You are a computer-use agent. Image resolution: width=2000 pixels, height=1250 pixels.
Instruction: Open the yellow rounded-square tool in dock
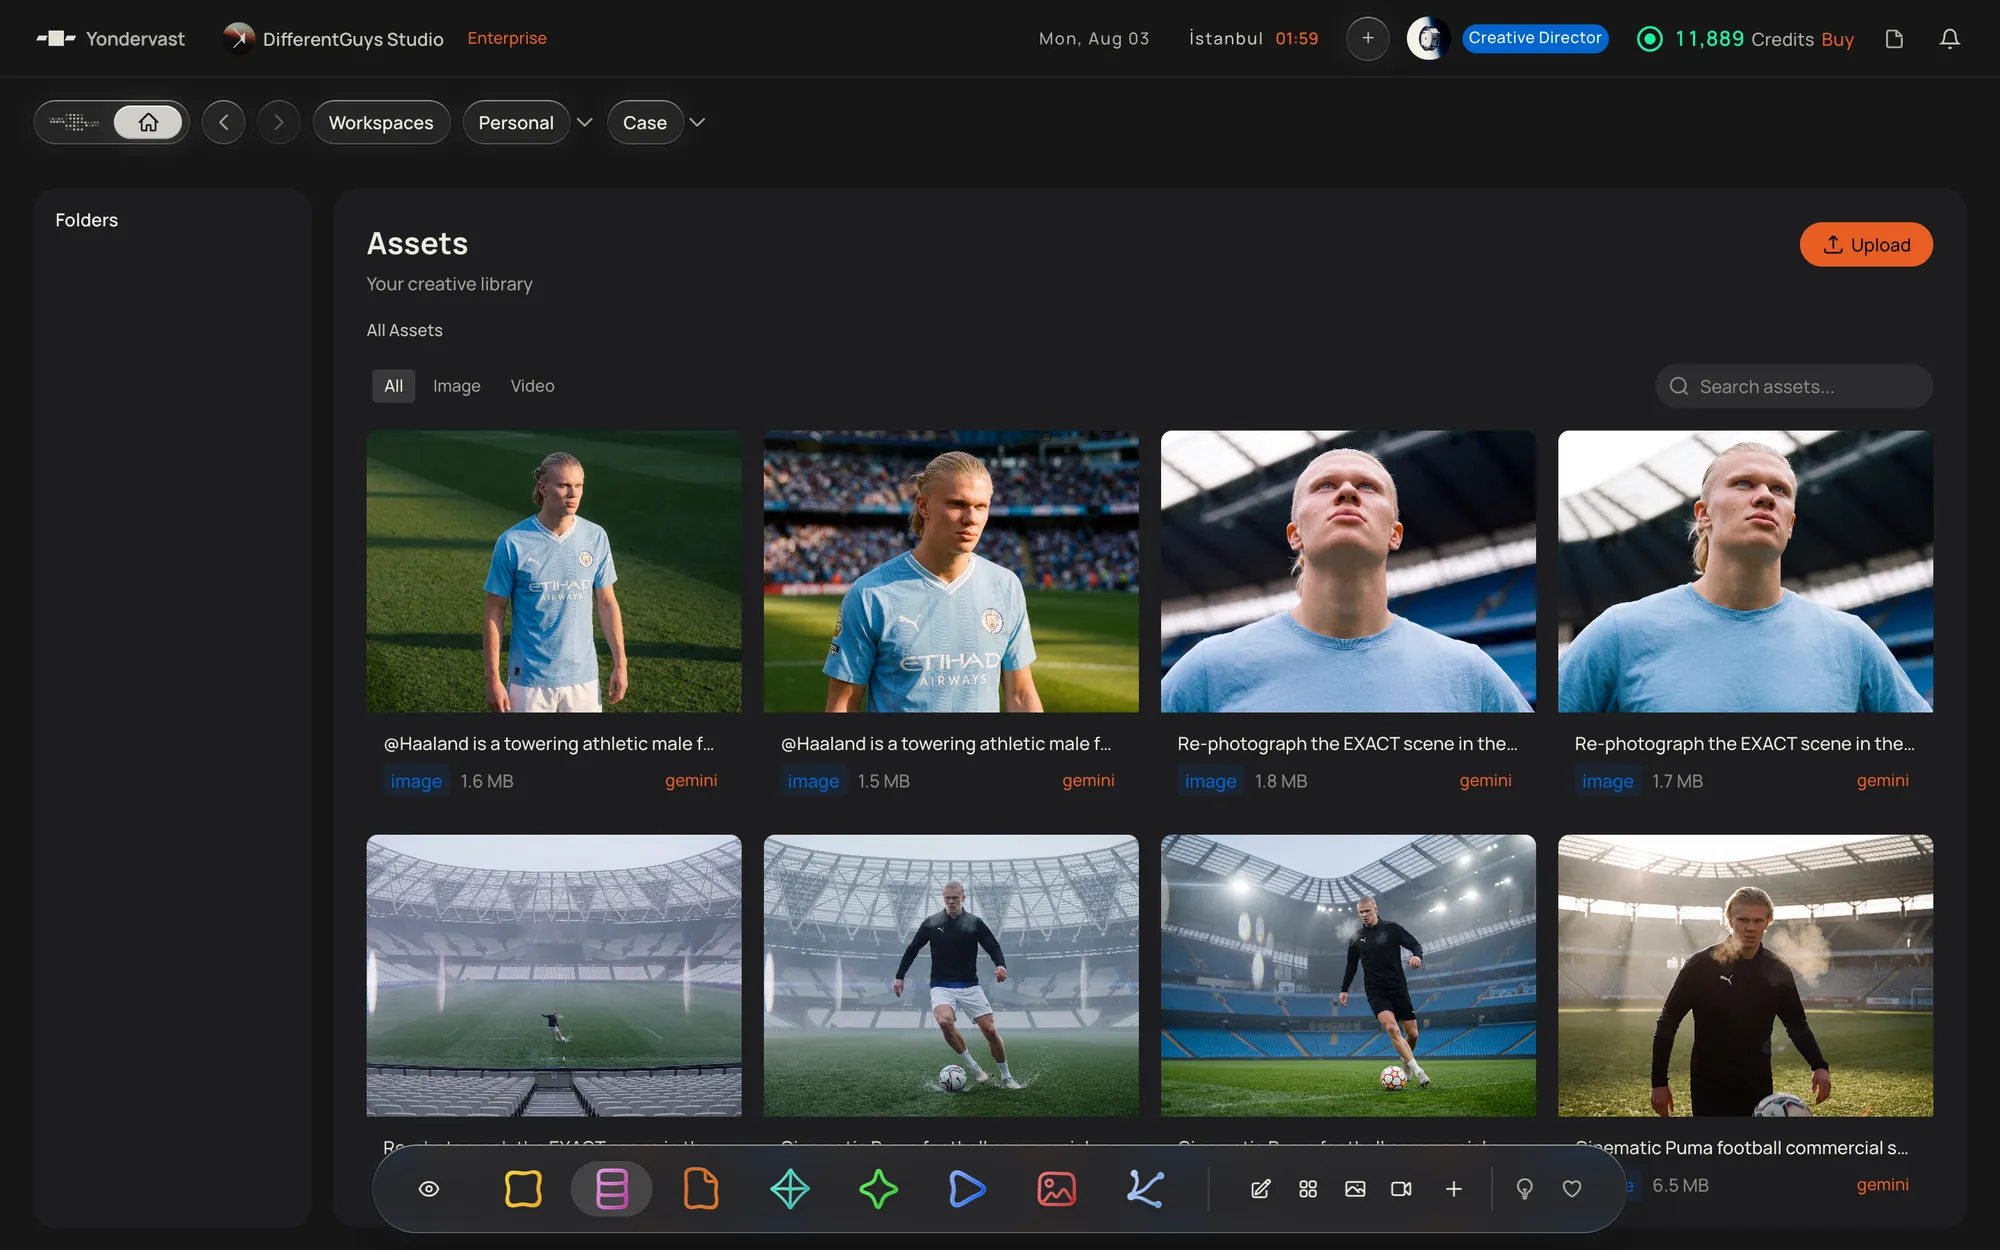point(523,1189)
